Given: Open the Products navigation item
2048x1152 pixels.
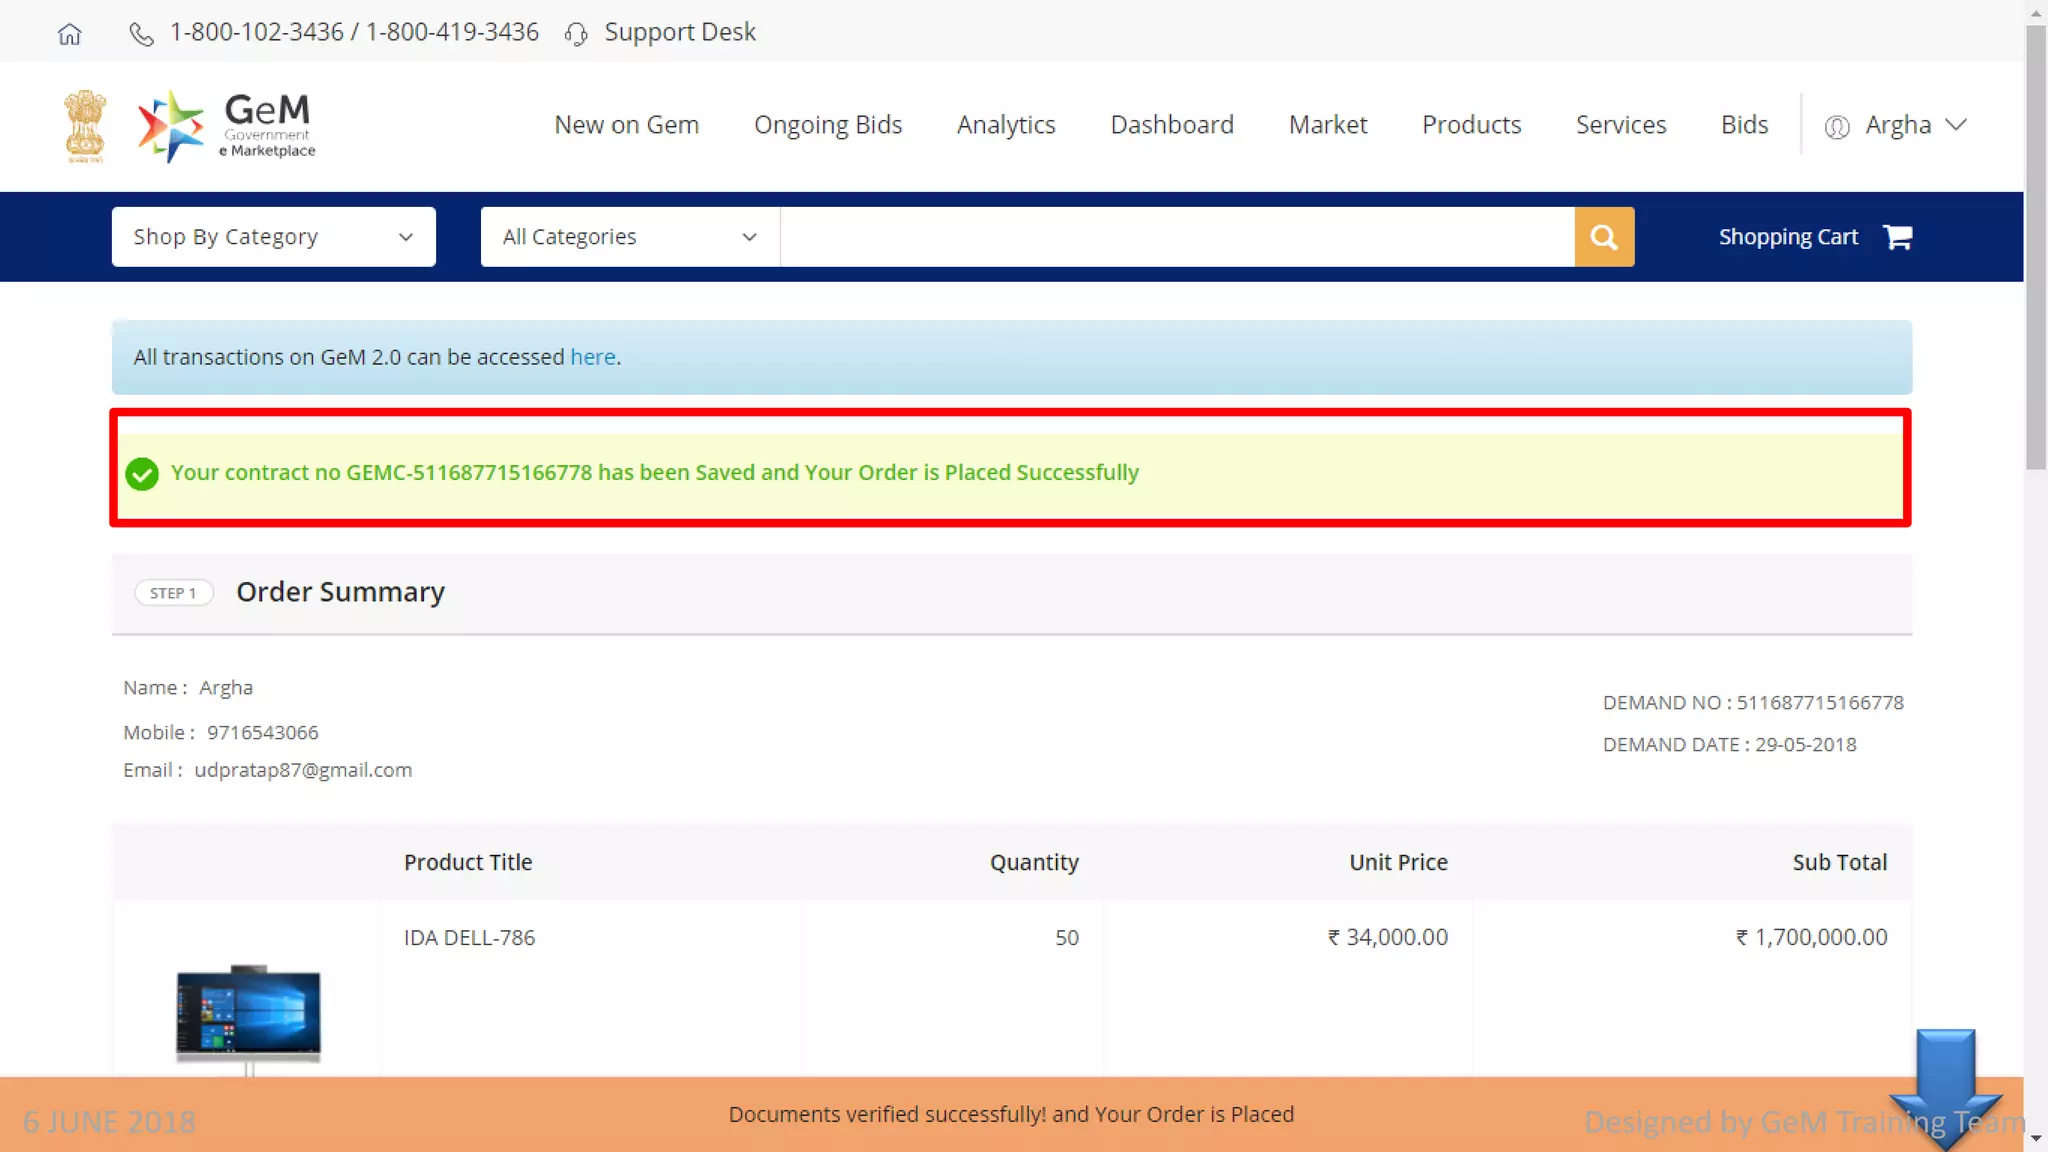Looking at the screenshot, I should (1471, 125).
